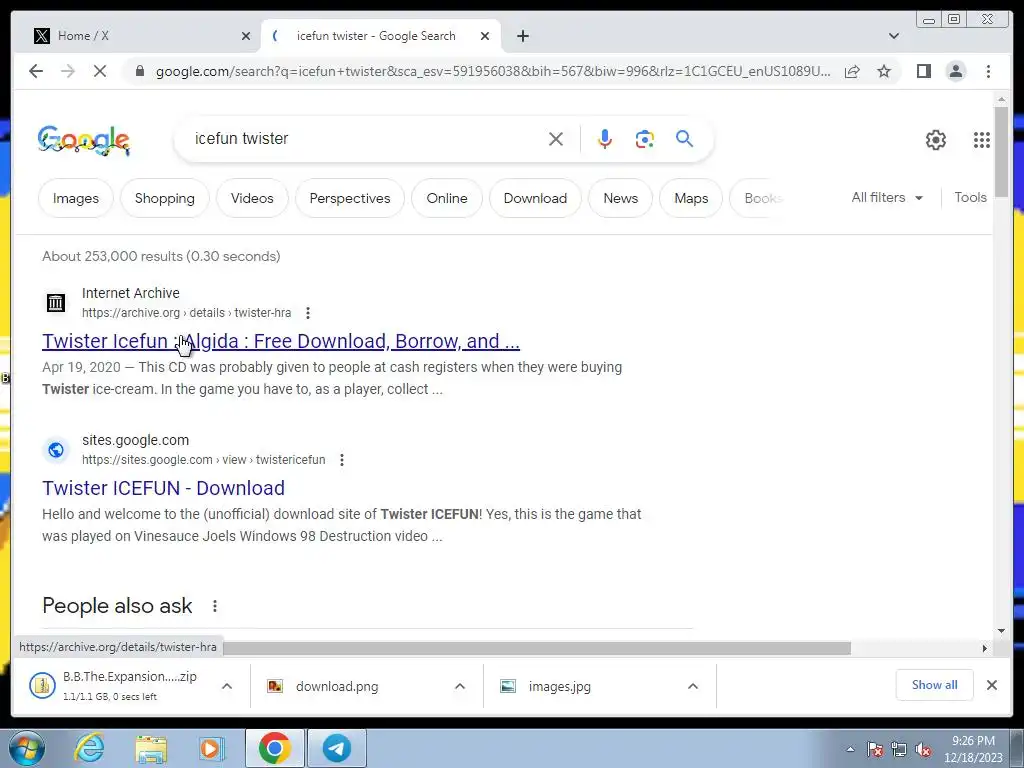Open search Tools

[x=970, y=197]
